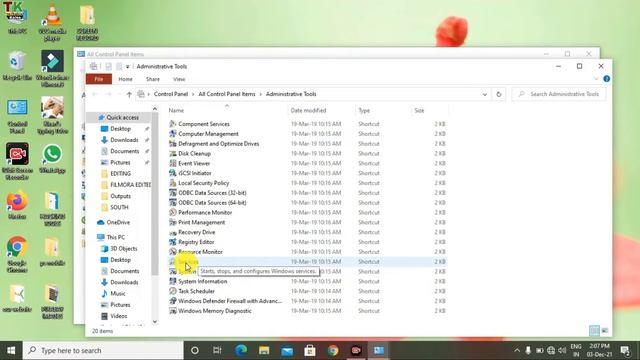Image resolution: width=640 pixels, height=360 pixels.
Task: Select the Print Management icon
Action: [x=173, y=222]
